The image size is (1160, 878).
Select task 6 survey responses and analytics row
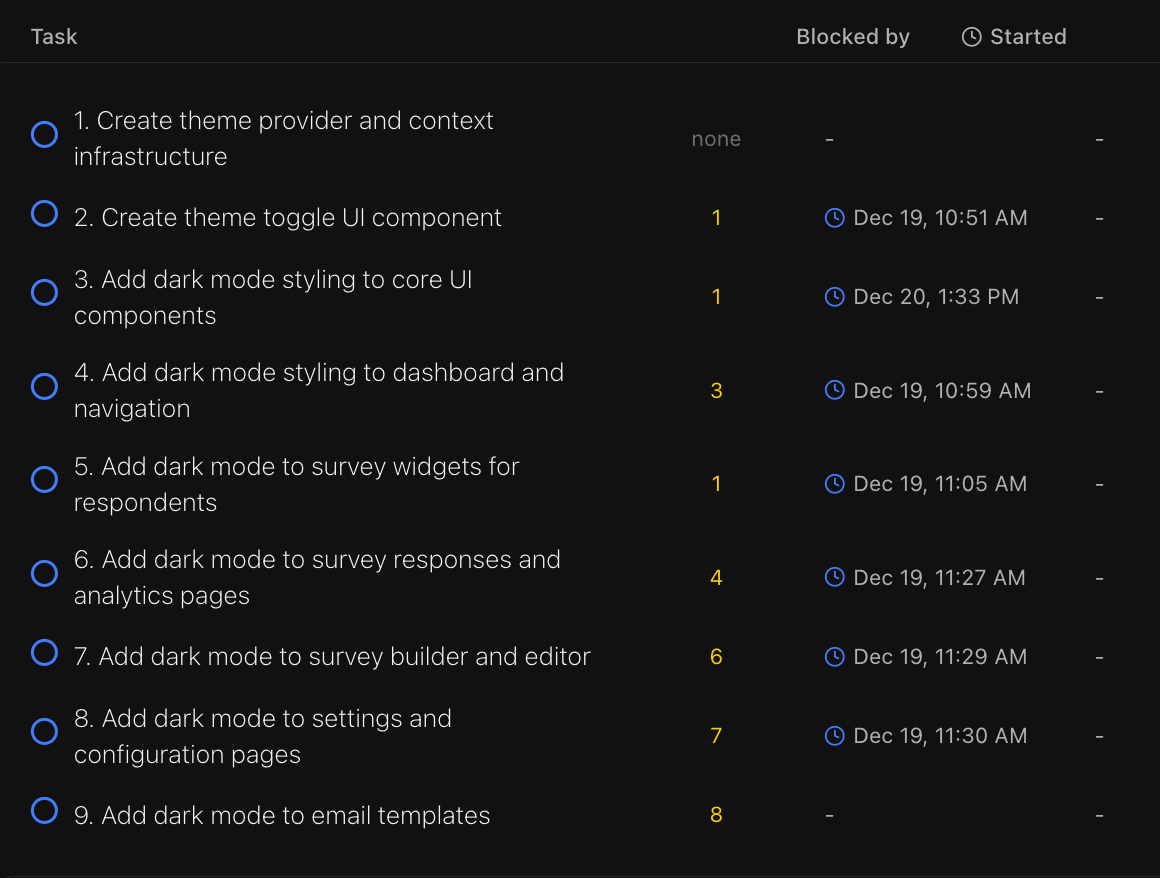317,577
